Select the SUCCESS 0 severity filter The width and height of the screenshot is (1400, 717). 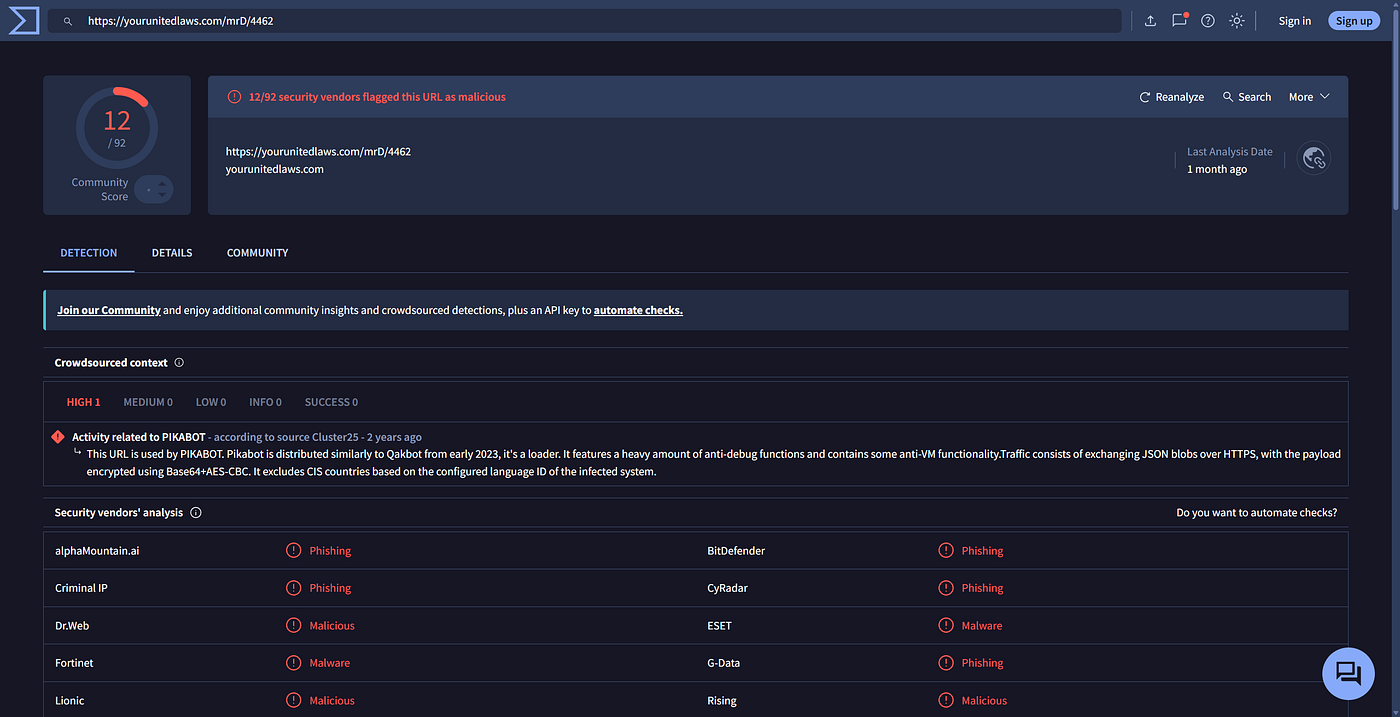click(331, 402)
